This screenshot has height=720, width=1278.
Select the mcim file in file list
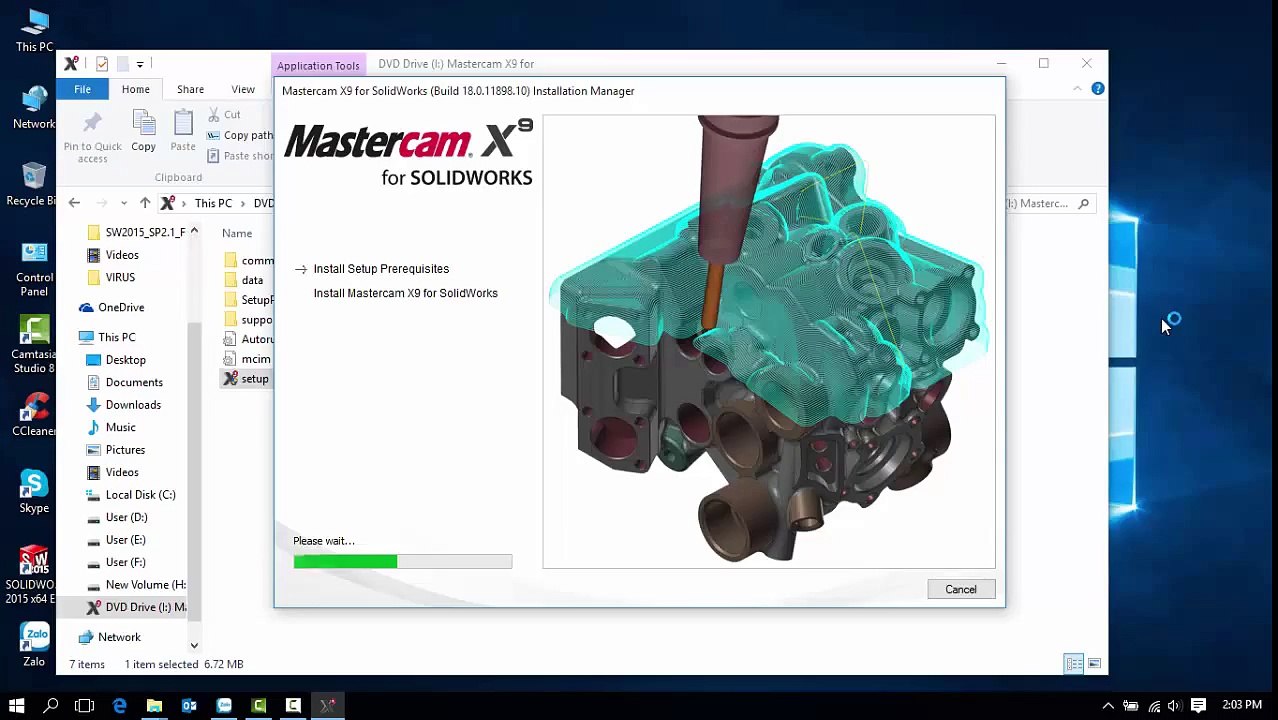tap(246, 359)
